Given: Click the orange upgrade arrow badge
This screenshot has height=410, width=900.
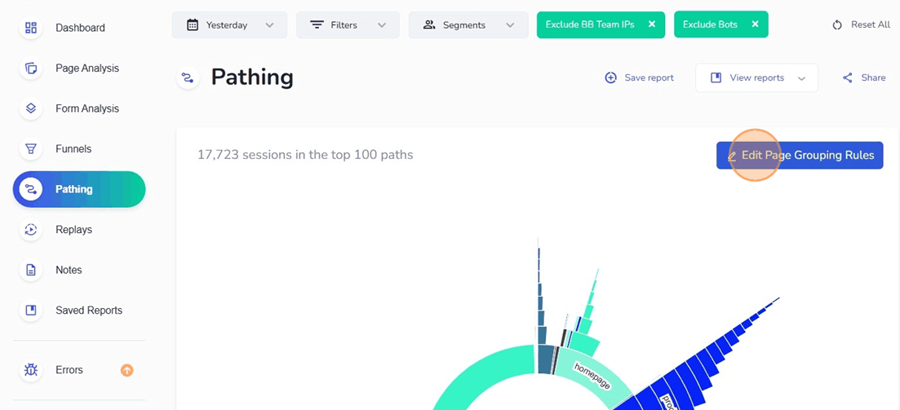Looking at the screenshot, I should [127, 370].
